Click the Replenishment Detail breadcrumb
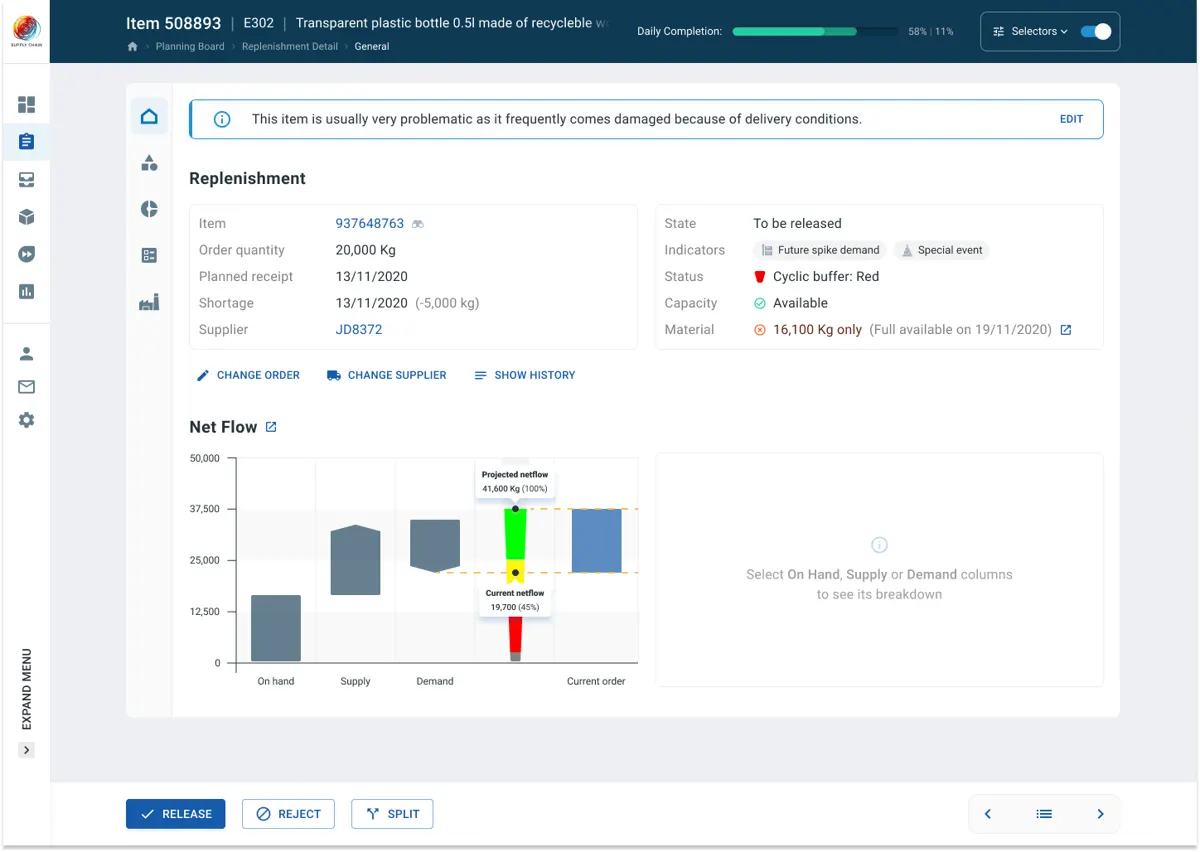The width and height of the screenshot is (1200, 852). tap(290, 47)
